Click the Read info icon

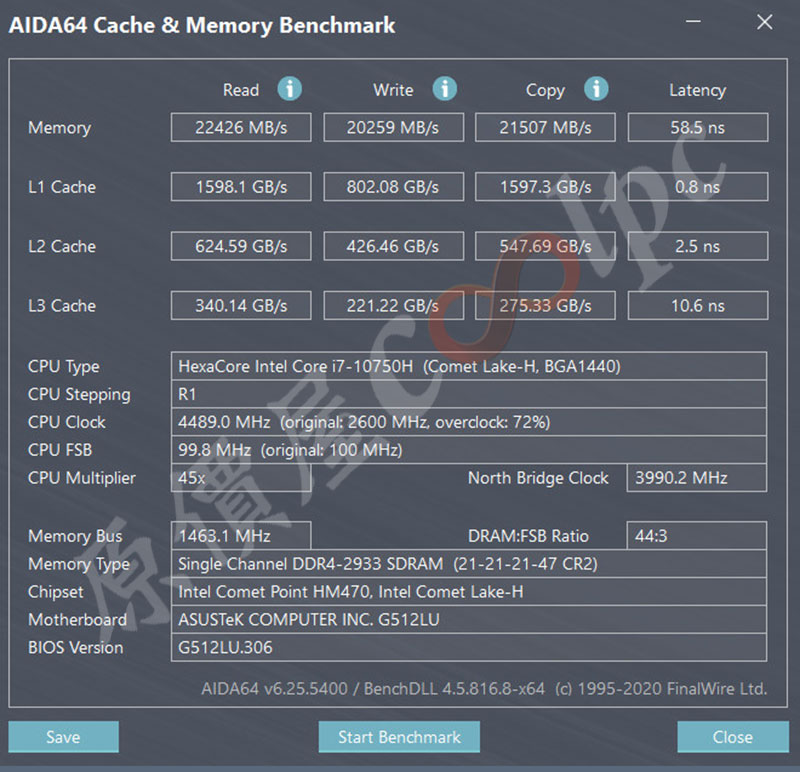click(289, 89)
